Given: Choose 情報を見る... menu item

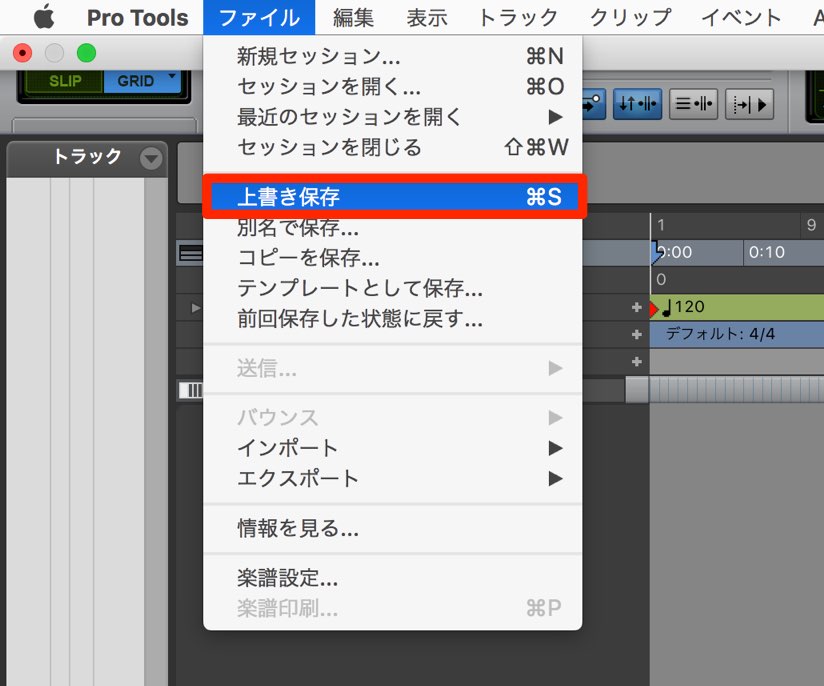Looking at the screenshot, I should pyautogui.click(x=393, y=528).
